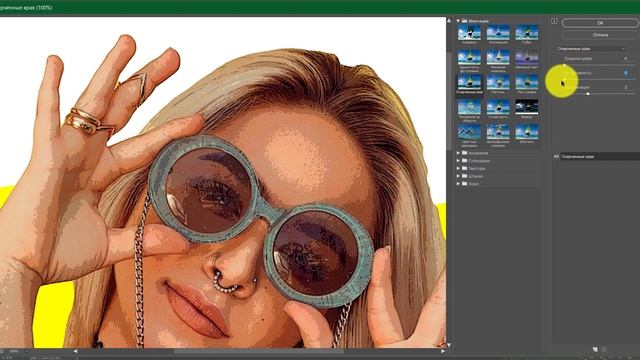The height and width of the screenshot is (360, 640).
Task: Pick the Пастель filter thumbnail
Action: coord(498,82)
